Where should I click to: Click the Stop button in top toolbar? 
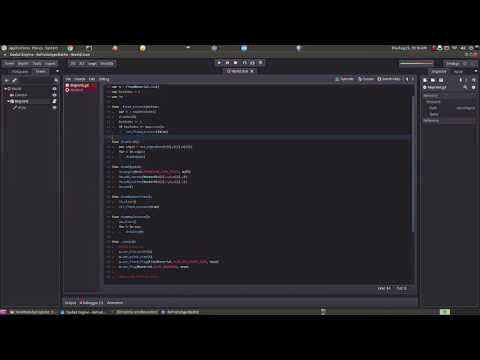(x=236, y=63)
